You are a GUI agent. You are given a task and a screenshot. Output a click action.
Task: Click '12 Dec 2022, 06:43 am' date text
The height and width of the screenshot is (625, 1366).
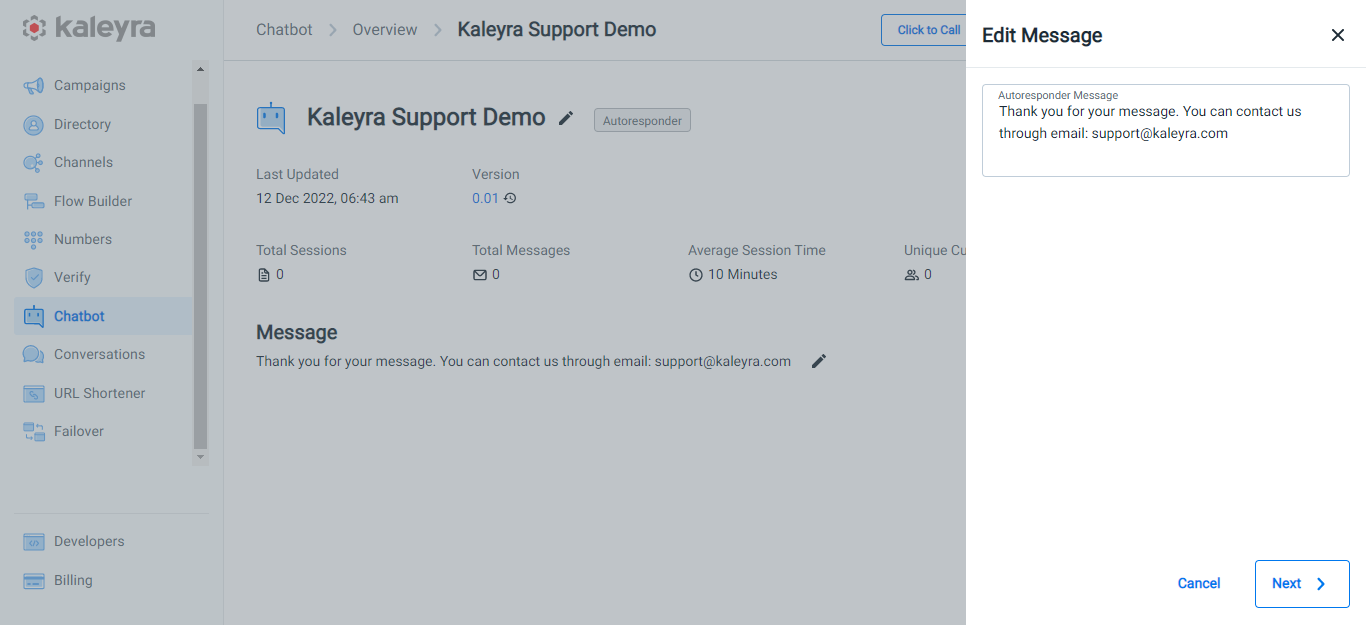pos(327,198)
